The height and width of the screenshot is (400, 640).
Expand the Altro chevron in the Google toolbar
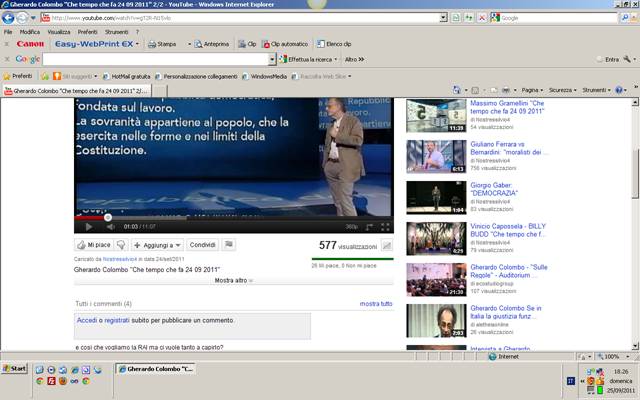pyautogui.click(x=355, y=60)
